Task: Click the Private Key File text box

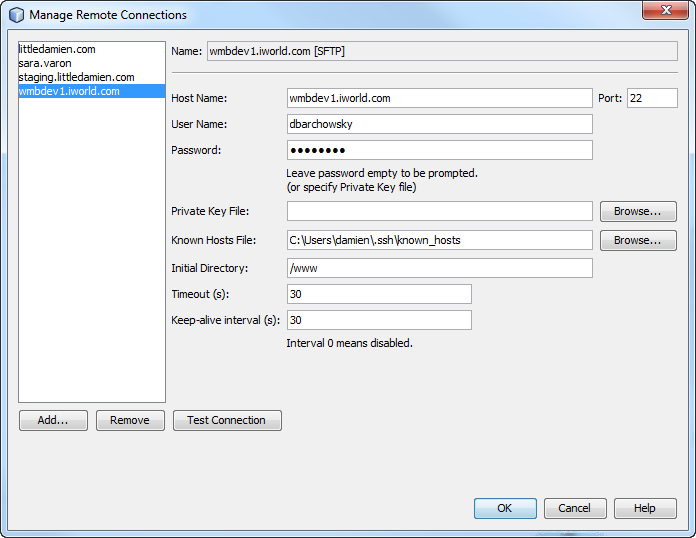Action: [439, 211]
